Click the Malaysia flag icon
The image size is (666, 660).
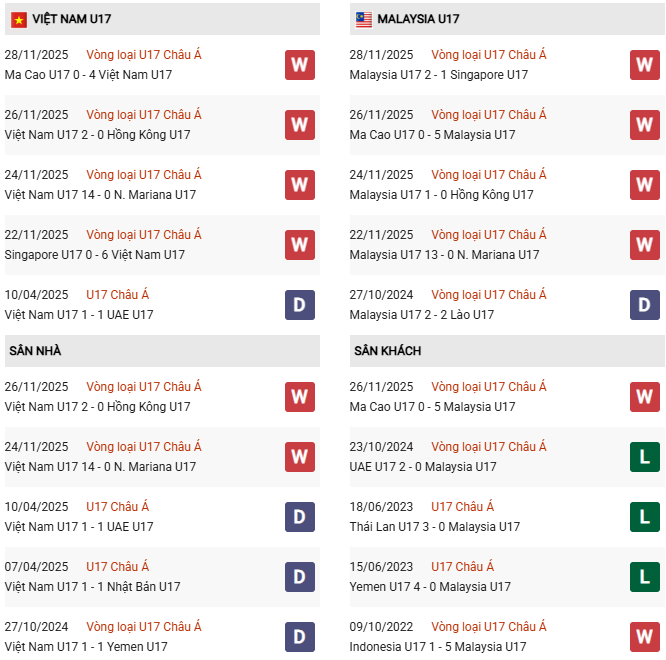tap(363, 19)
